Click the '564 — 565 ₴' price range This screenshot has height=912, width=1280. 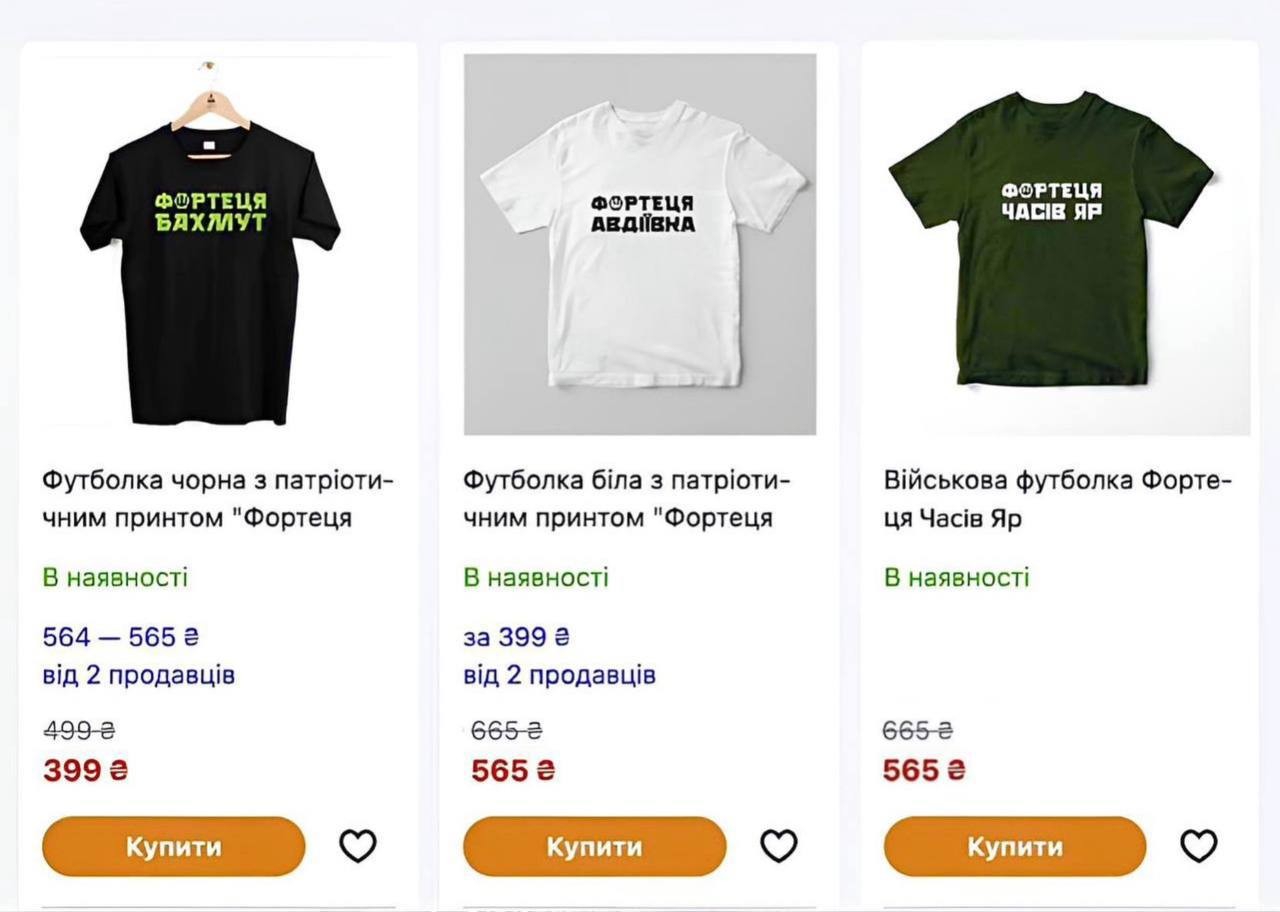click(120, 637)
